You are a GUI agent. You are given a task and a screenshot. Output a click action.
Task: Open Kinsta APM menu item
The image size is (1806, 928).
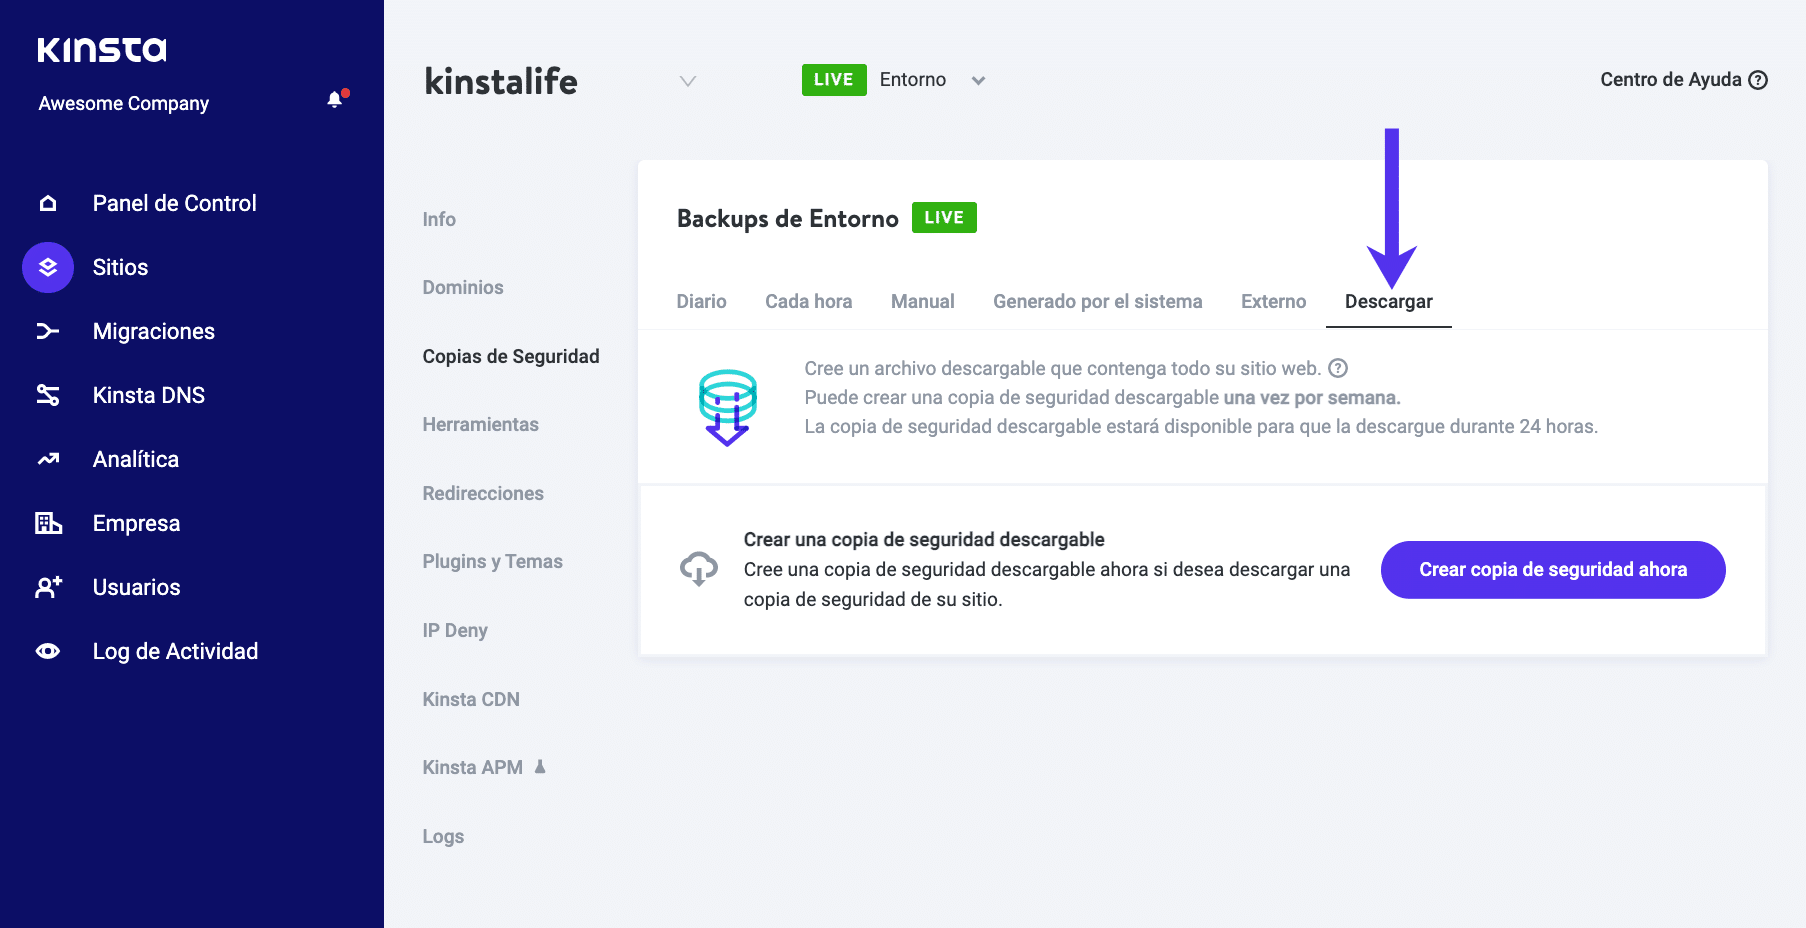pos(473,768)
